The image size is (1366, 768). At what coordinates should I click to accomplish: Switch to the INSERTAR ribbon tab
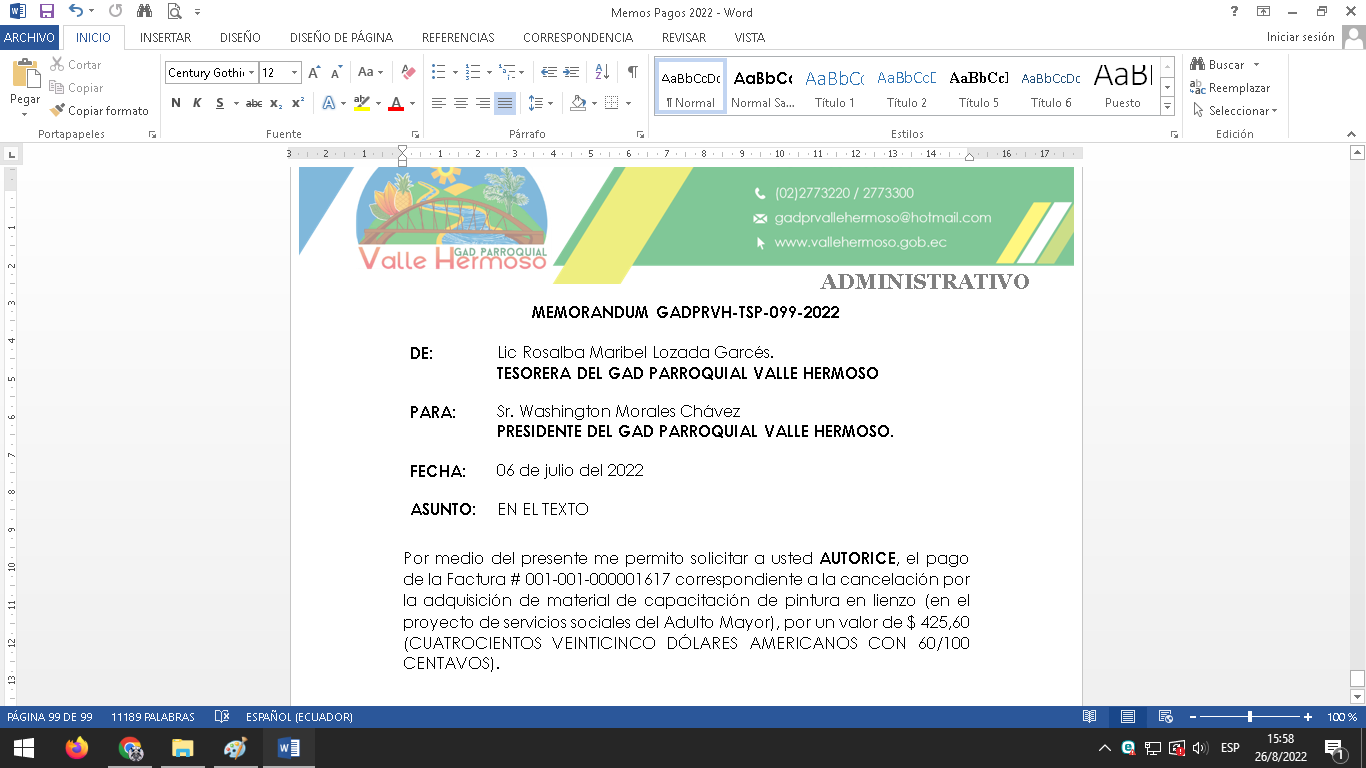click(165, 38)
